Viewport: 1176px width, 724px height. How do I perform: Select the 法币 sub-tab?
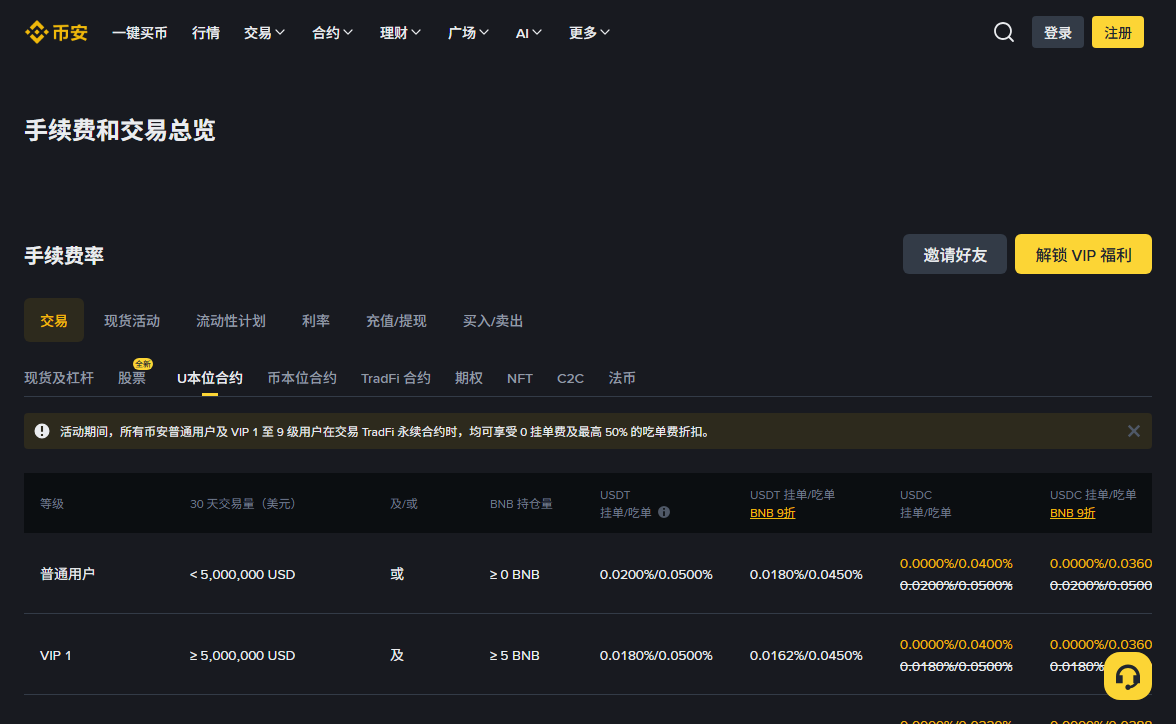622,378
